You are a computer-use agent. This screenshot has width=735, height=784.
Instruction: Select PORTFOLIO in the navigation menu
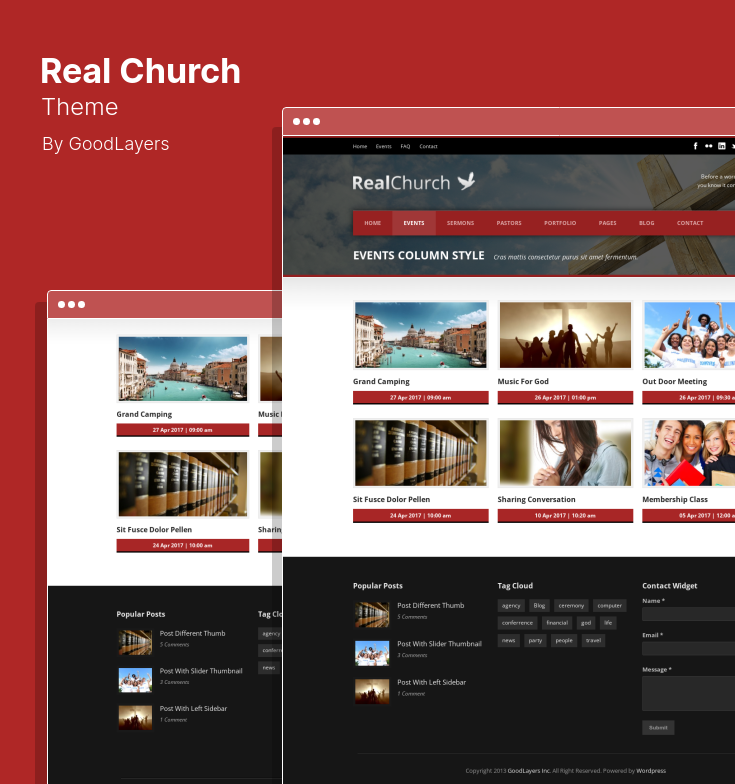(560, 223)
